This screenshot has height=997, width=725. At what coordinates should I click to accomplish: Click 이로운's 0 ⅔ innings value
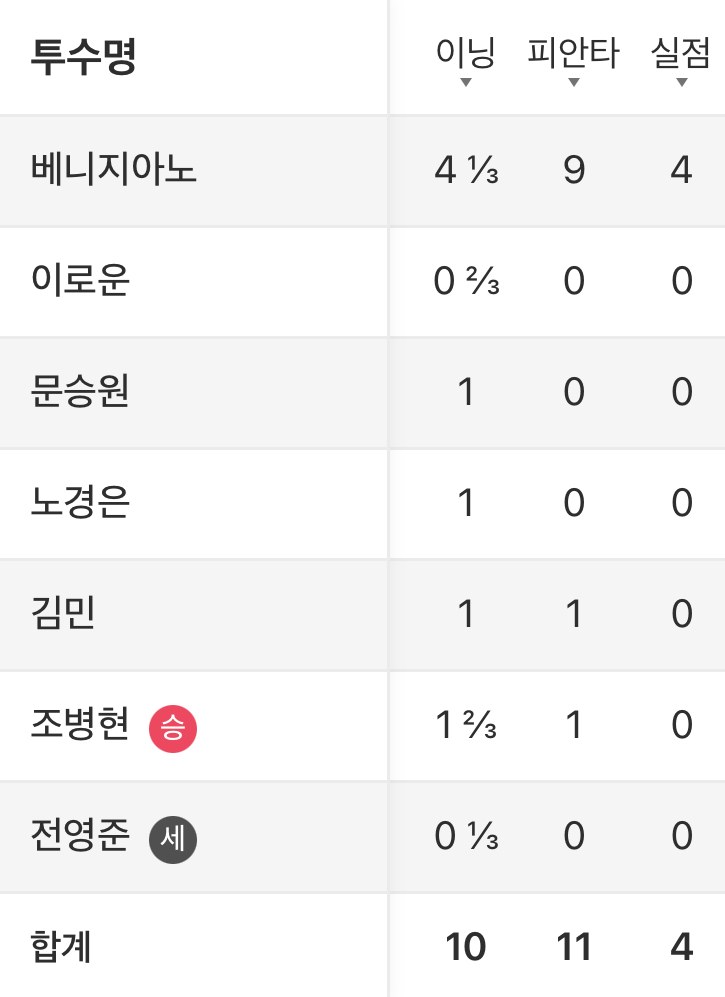[x=466, y=282]
